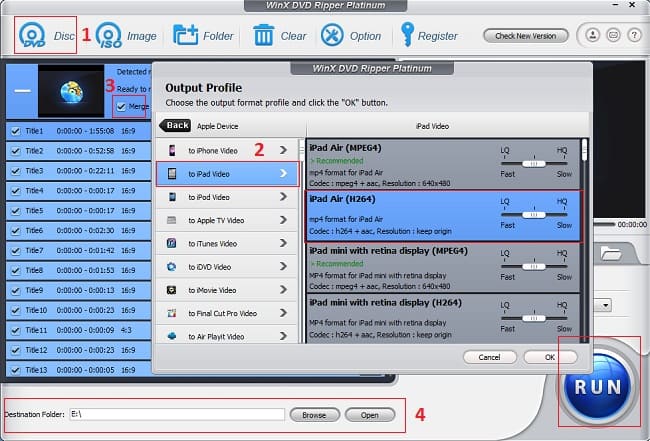Viewport: 650px width, 441px height.
Task: Uncheck Title4 checkbox
Action: pyautogui.click(x=16, y=191)
